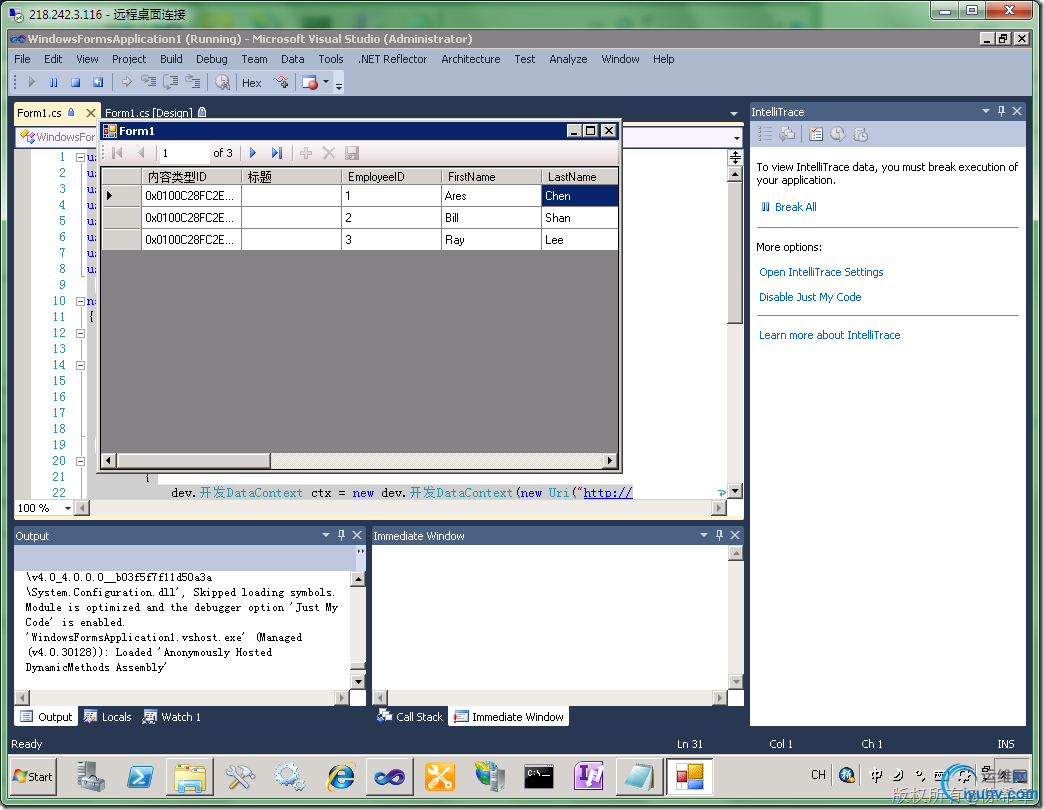1044x810 pixels.
Task: Click the Start button on taskbar
Action: tap(33, 777)
